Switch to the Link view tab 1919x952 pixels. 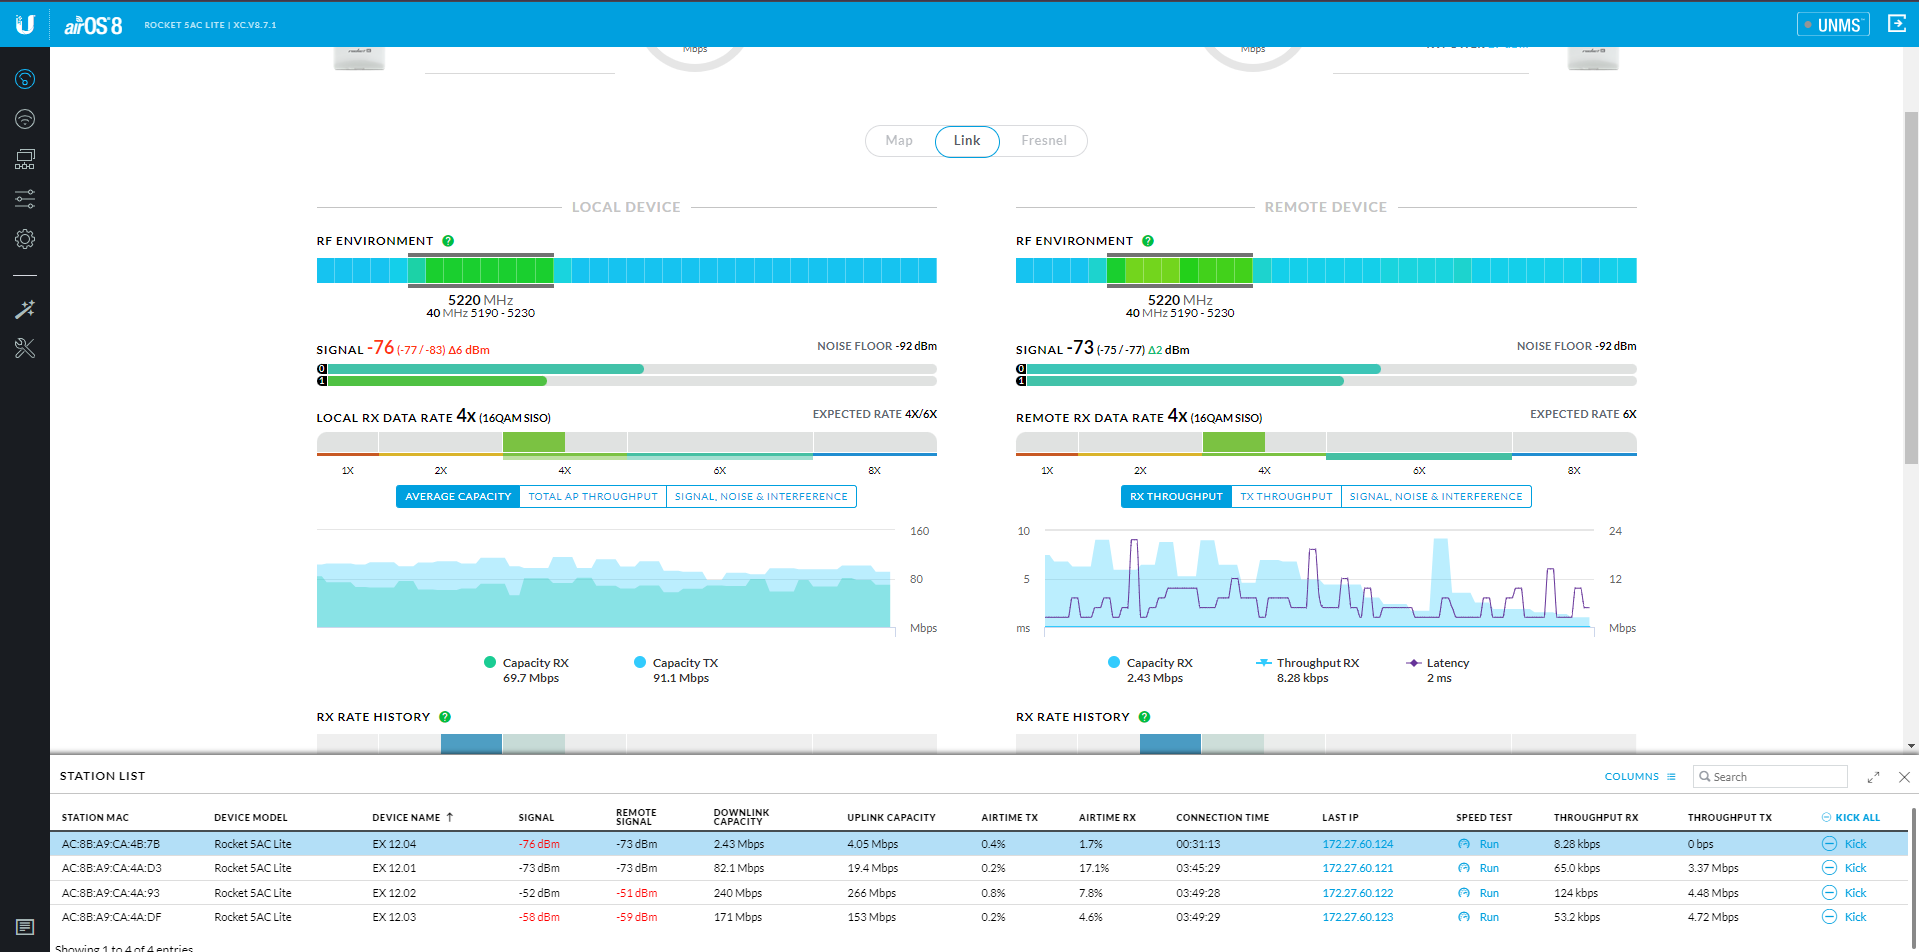pyautogui.click(x=967, y=141)
